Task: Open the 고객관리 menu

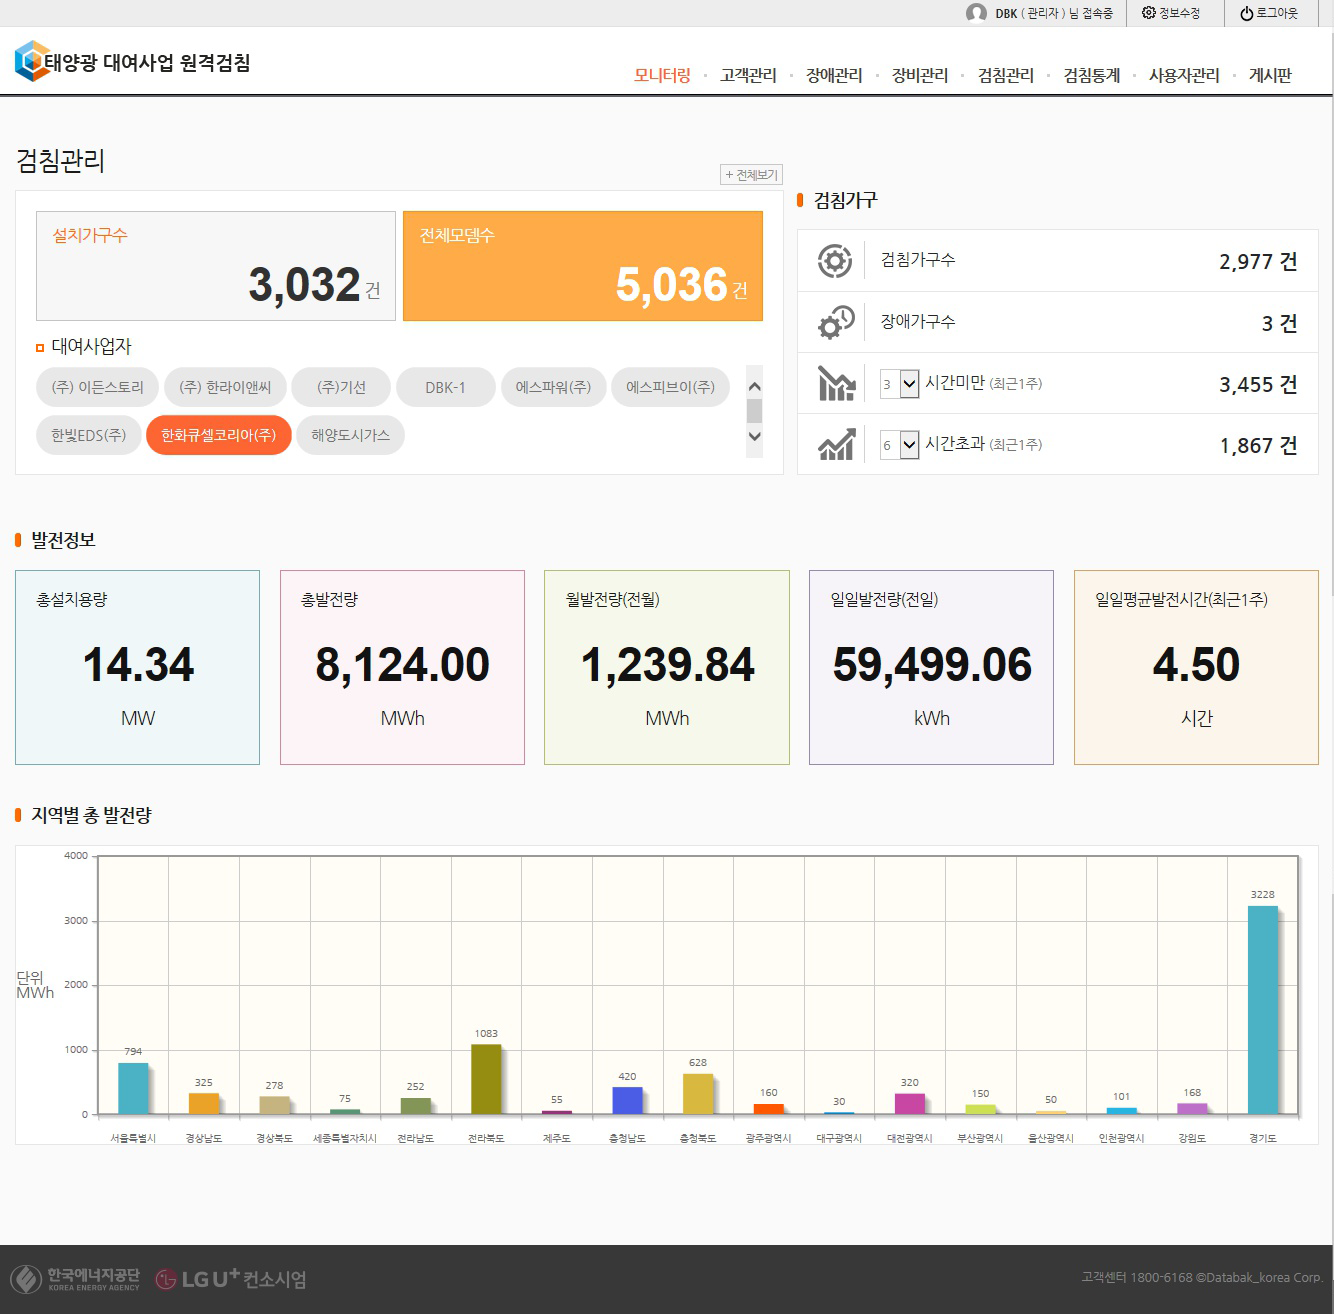Action: pos(748,75)
